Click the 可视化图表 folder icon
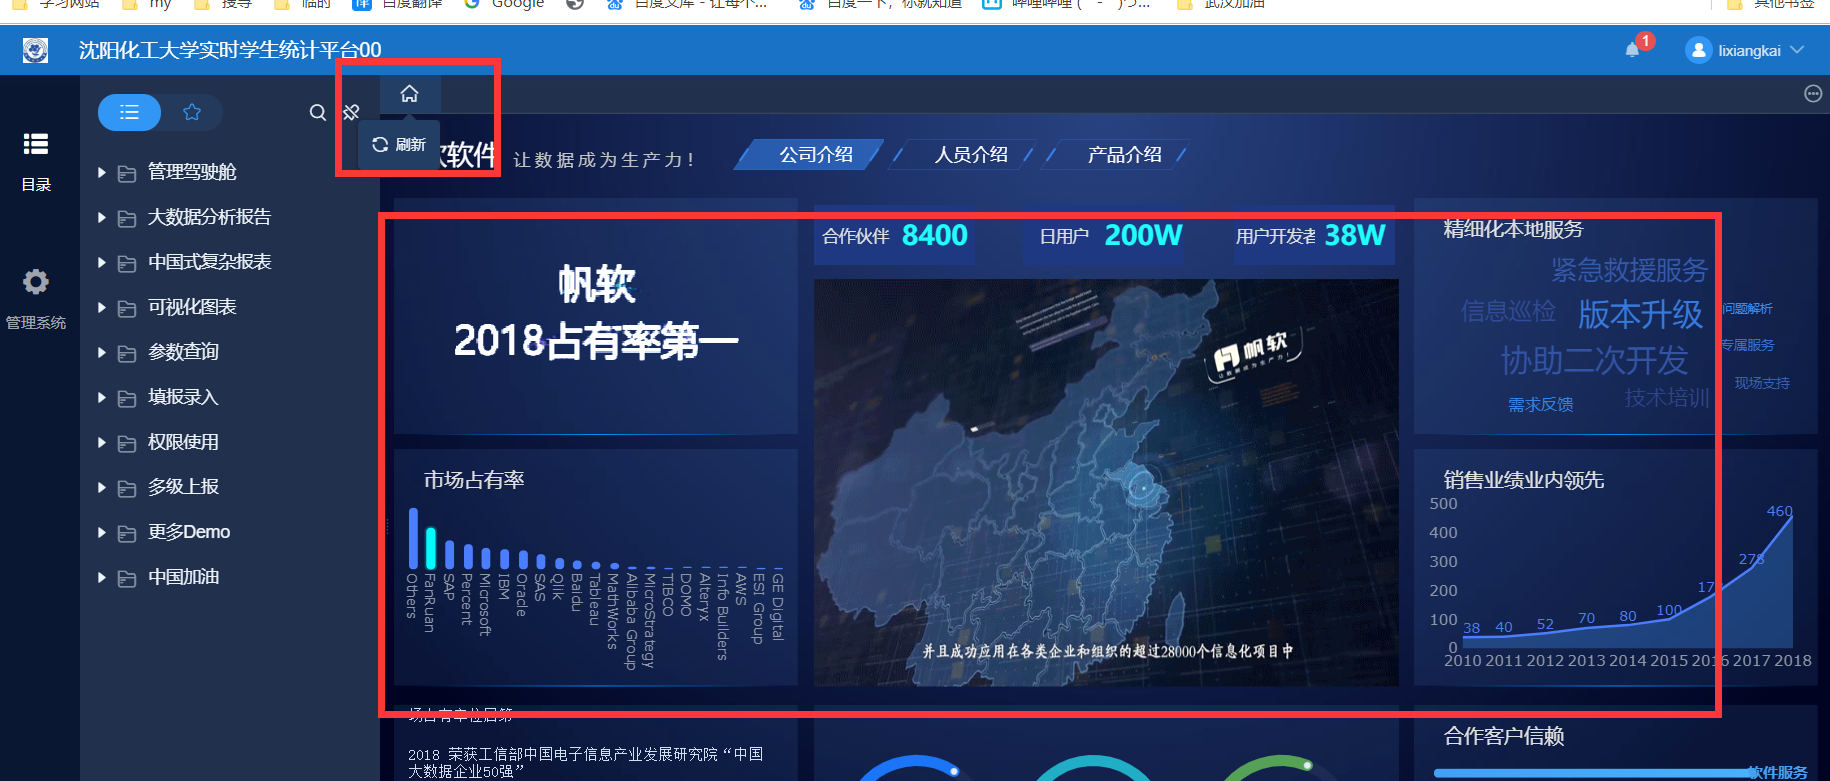The width and height of the screenshot is (1830, 781). [x=127, y=309]
